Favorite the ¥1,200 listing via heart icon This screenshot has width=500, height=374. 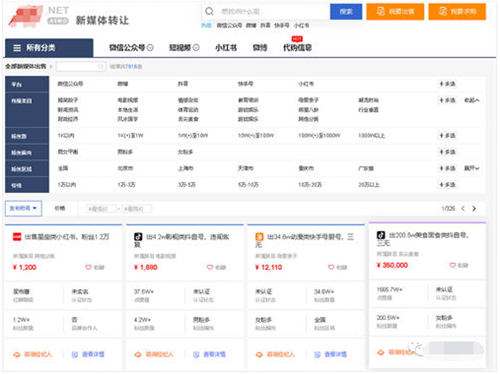[88, 267]
